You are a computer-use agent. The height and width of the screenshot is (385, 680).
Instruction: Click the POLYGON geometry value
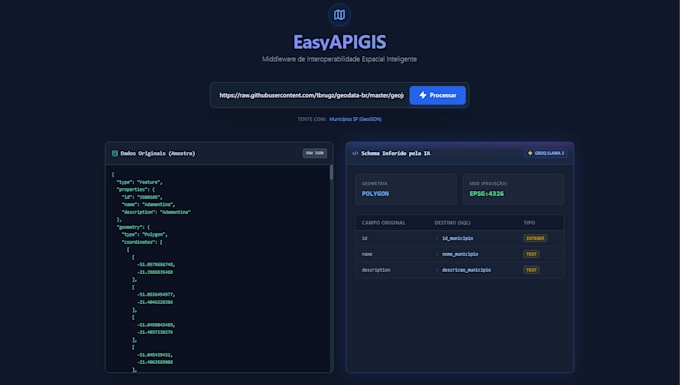click(375, 194)
